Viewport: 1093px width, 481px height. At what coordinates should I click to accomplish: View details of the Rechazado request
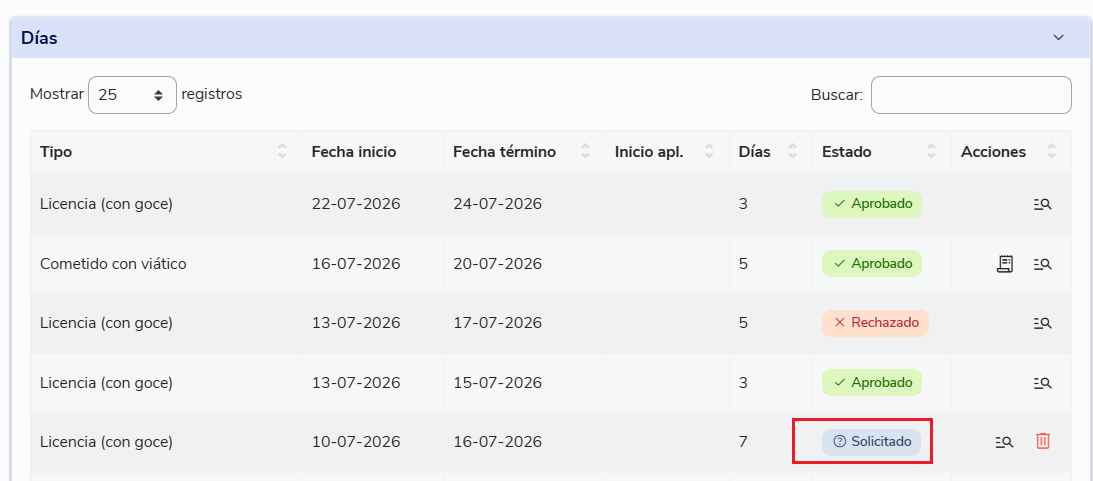click(1042, 323)
